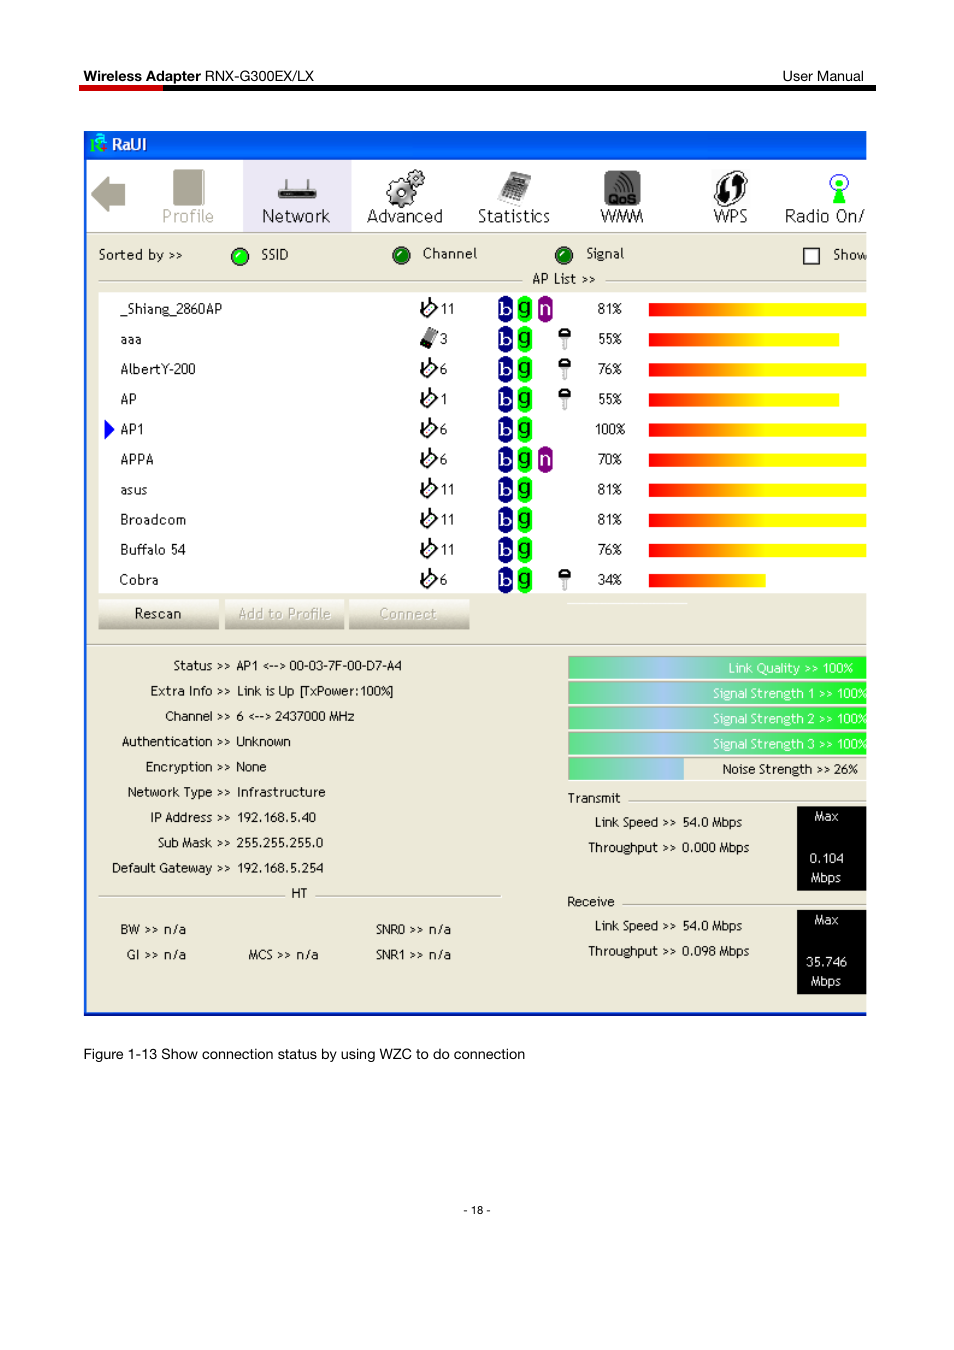Click encryption key icon for AlbertY-200
Viewport: 954px width, 1350px height.
[x=564, y=368]
